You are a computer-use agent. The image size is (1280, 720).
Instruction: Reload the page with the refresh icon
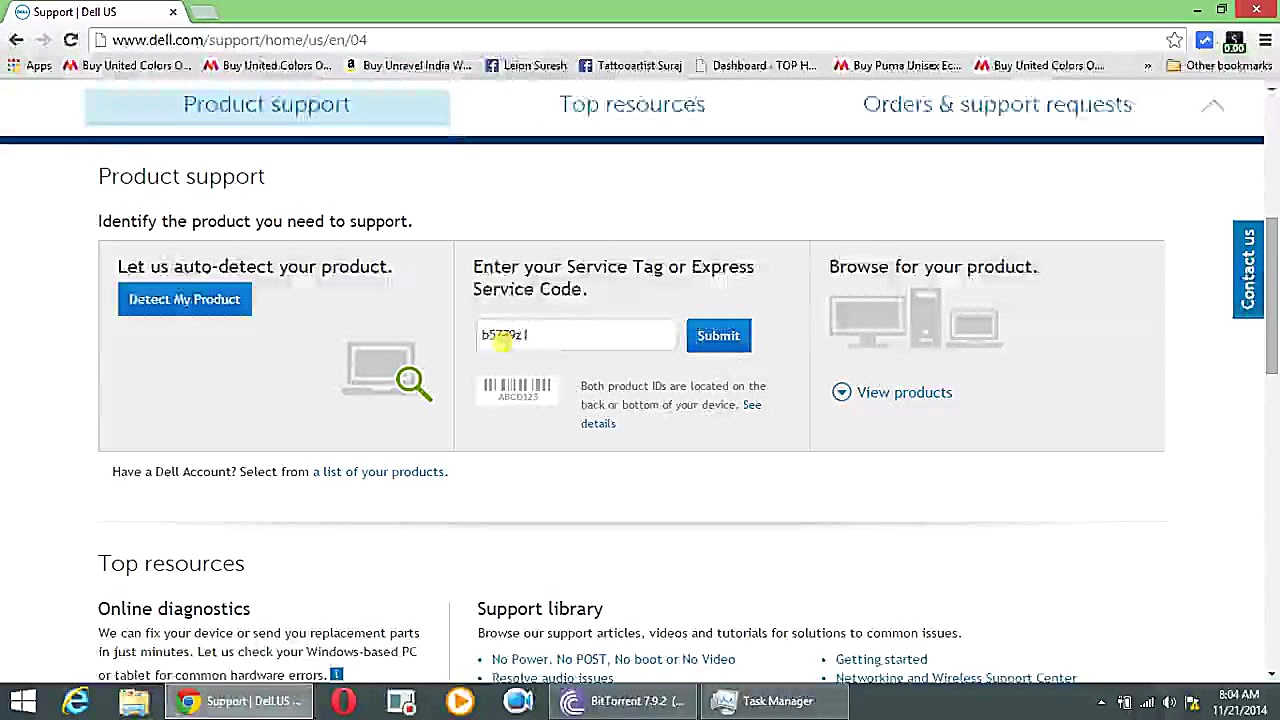[70, 40]
